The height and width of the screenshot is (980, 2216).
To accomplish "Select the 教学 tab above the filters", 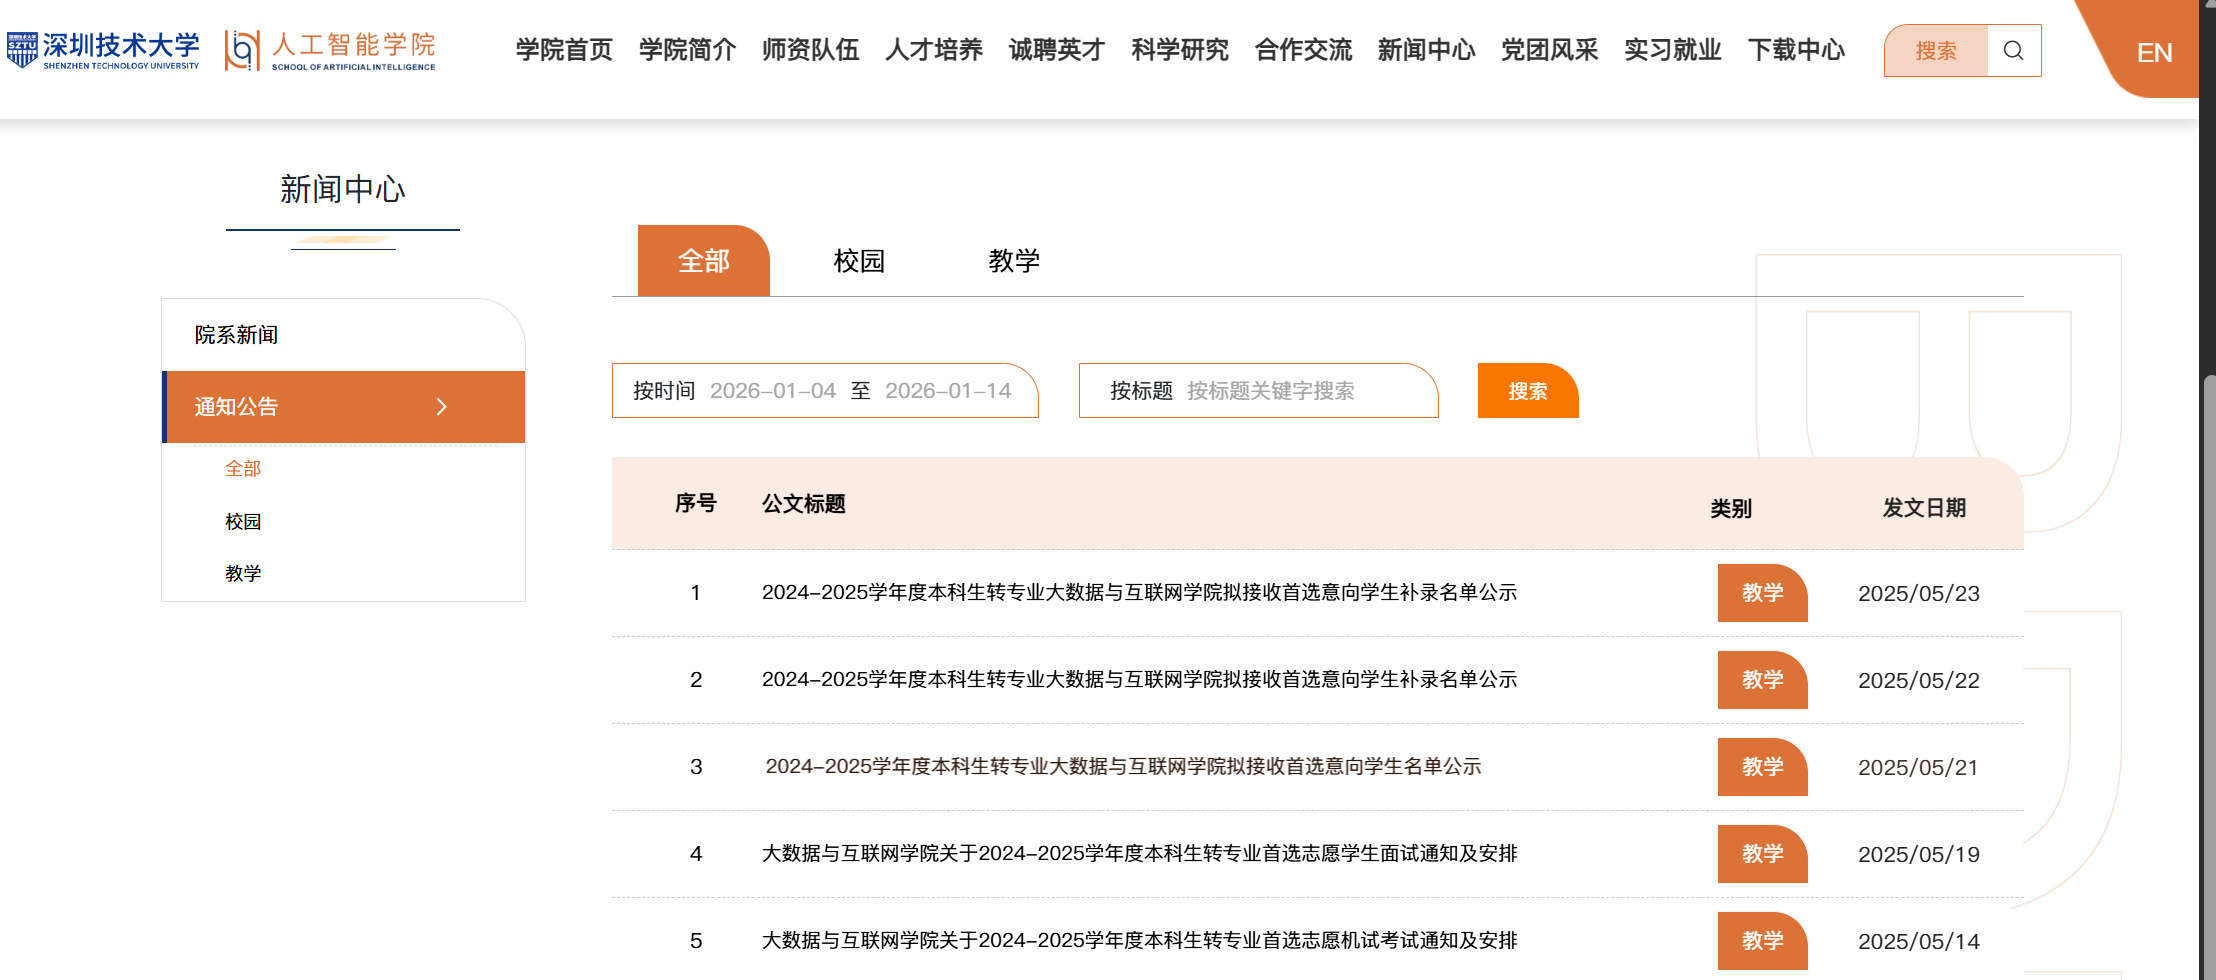I will click(x=1014, y=261).
